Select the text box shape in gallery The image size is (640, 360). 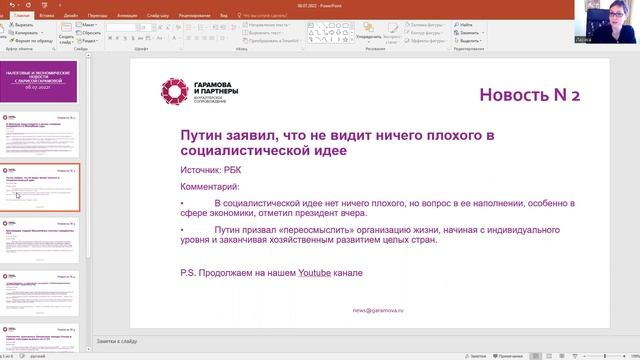point(311,25)
